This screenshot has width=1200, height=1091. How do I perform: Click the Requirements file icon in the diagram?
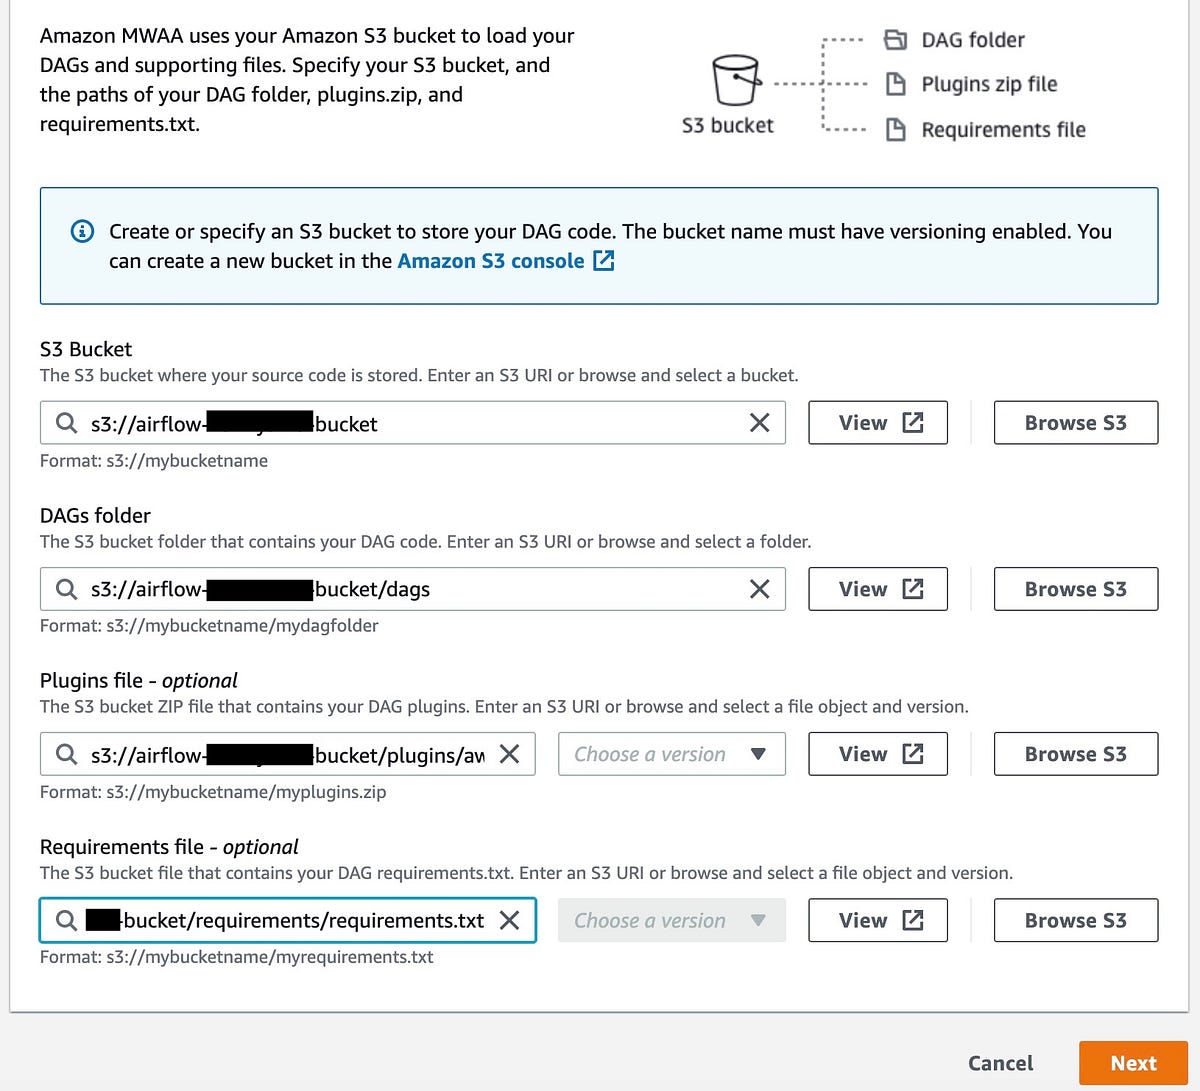point(895,129)
